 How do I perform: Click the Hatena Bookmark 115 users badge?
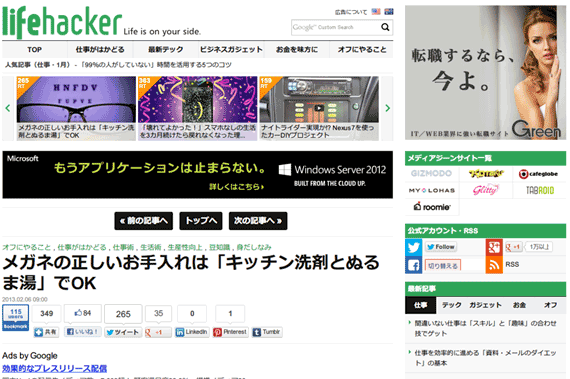pyautogui.click(x=15, y=318)
